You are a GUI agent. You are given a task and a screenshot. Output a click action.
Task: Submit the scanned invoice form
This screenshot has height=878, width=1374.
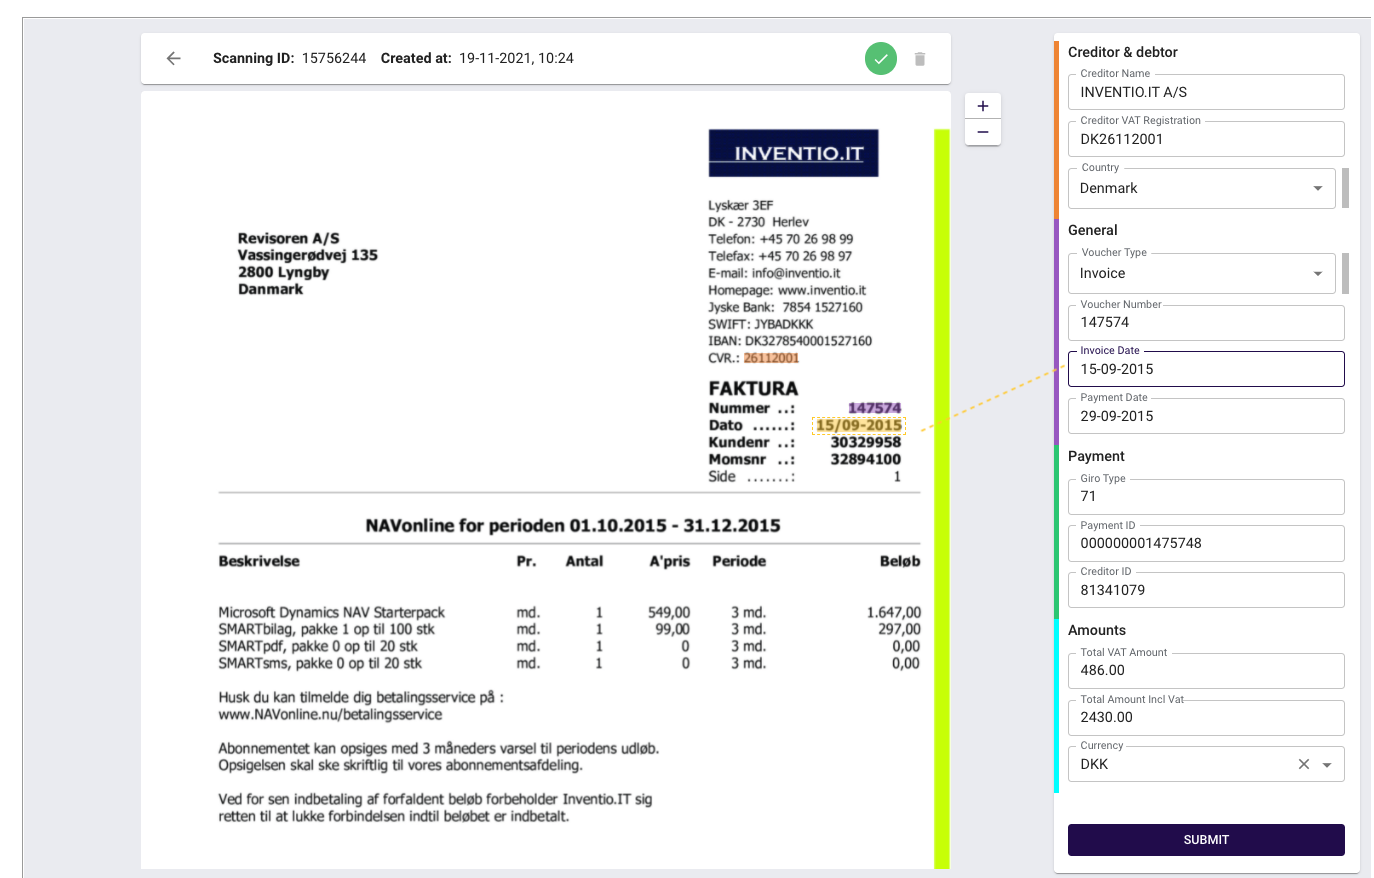[x=1206, y=840]
